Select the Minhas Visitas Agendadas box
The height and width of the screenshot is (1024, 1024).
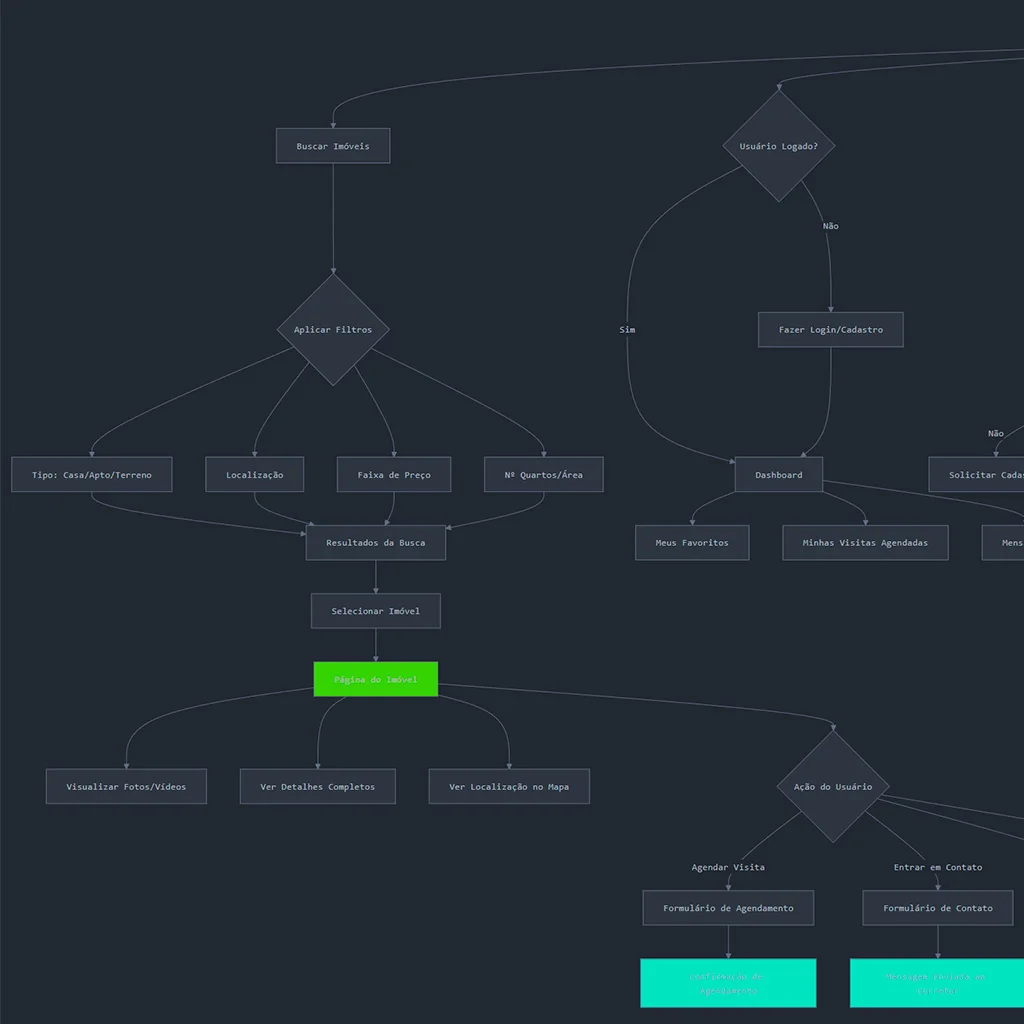tap(865, 543)
